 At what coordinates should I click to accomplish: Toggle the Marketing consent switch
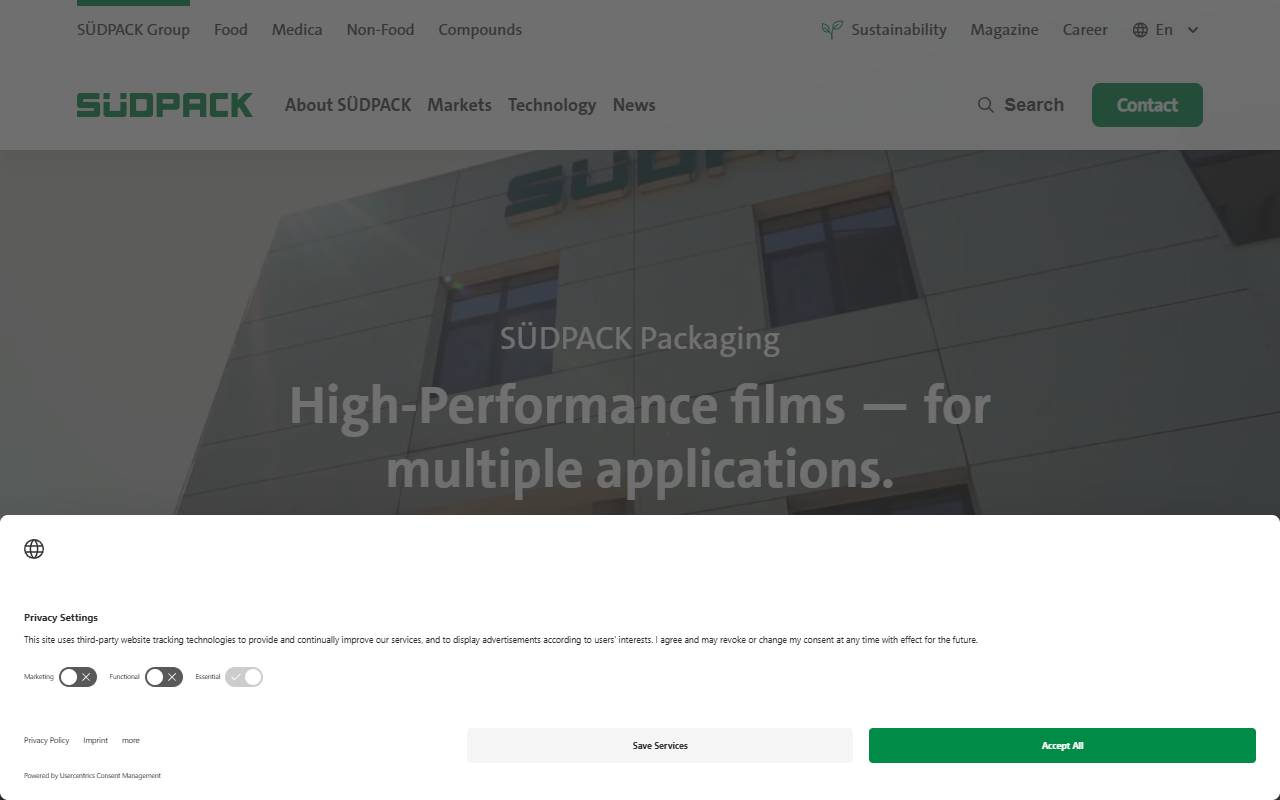coord(78,677)
